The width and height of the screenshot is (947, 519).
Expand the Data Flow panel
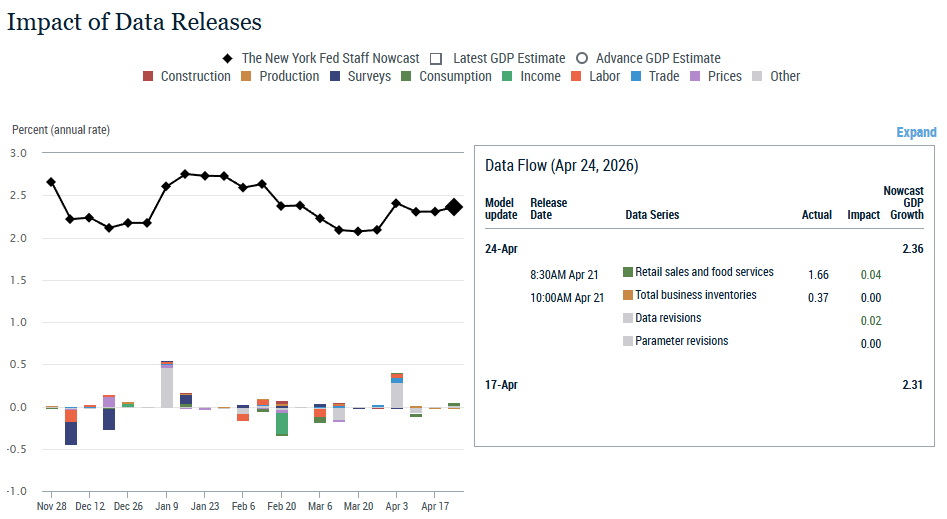916,132
